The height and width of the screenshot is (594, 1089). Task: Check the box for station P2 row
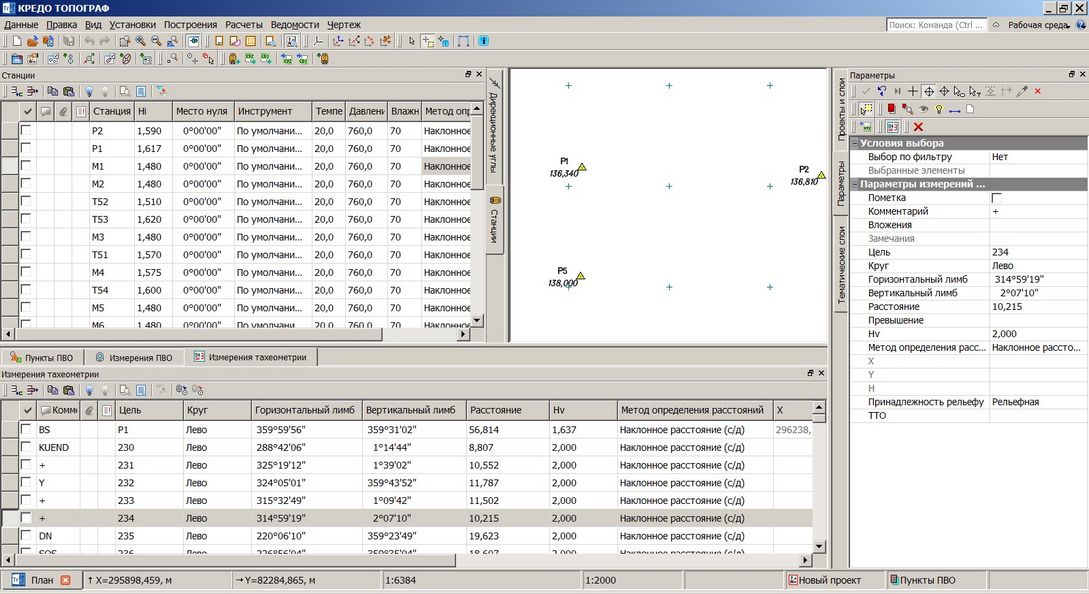(26, 131)
